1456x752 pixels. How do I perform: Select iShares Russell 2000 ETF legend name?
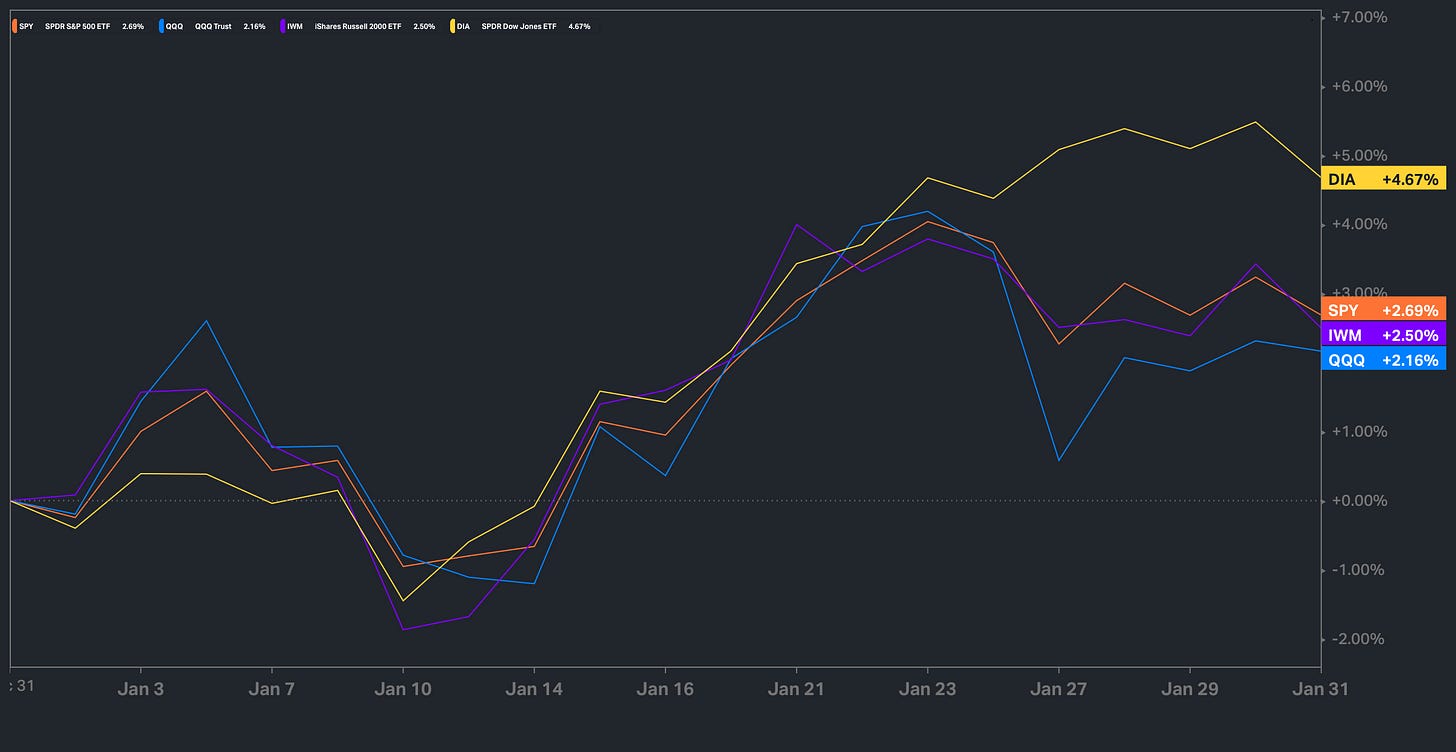tap(357, 26)
